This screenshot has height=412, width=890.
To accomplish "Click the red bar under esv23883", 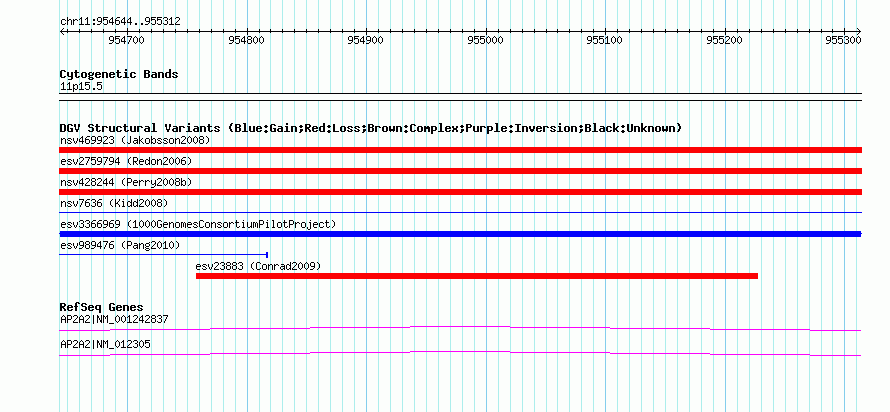I will pos(477,276).
